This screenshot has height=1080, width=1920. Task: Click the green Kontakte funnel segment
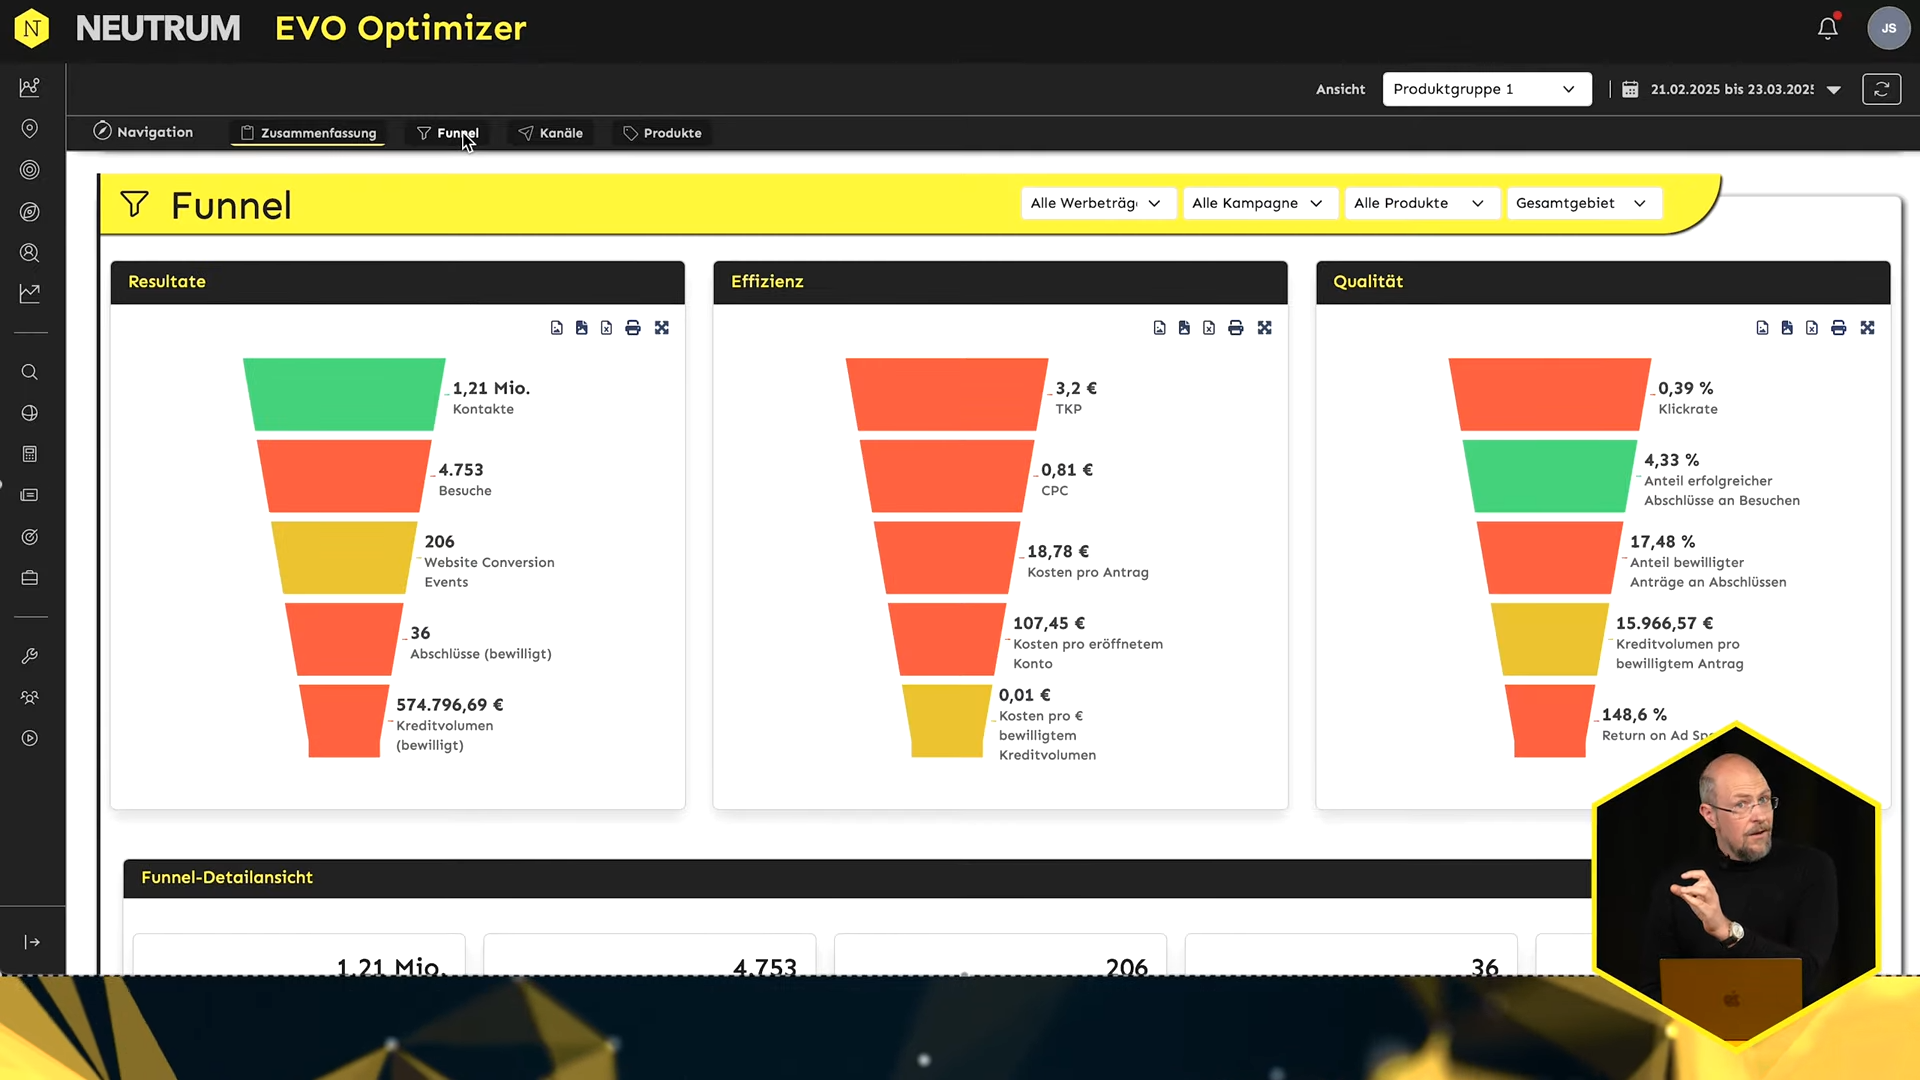[344, 394]
